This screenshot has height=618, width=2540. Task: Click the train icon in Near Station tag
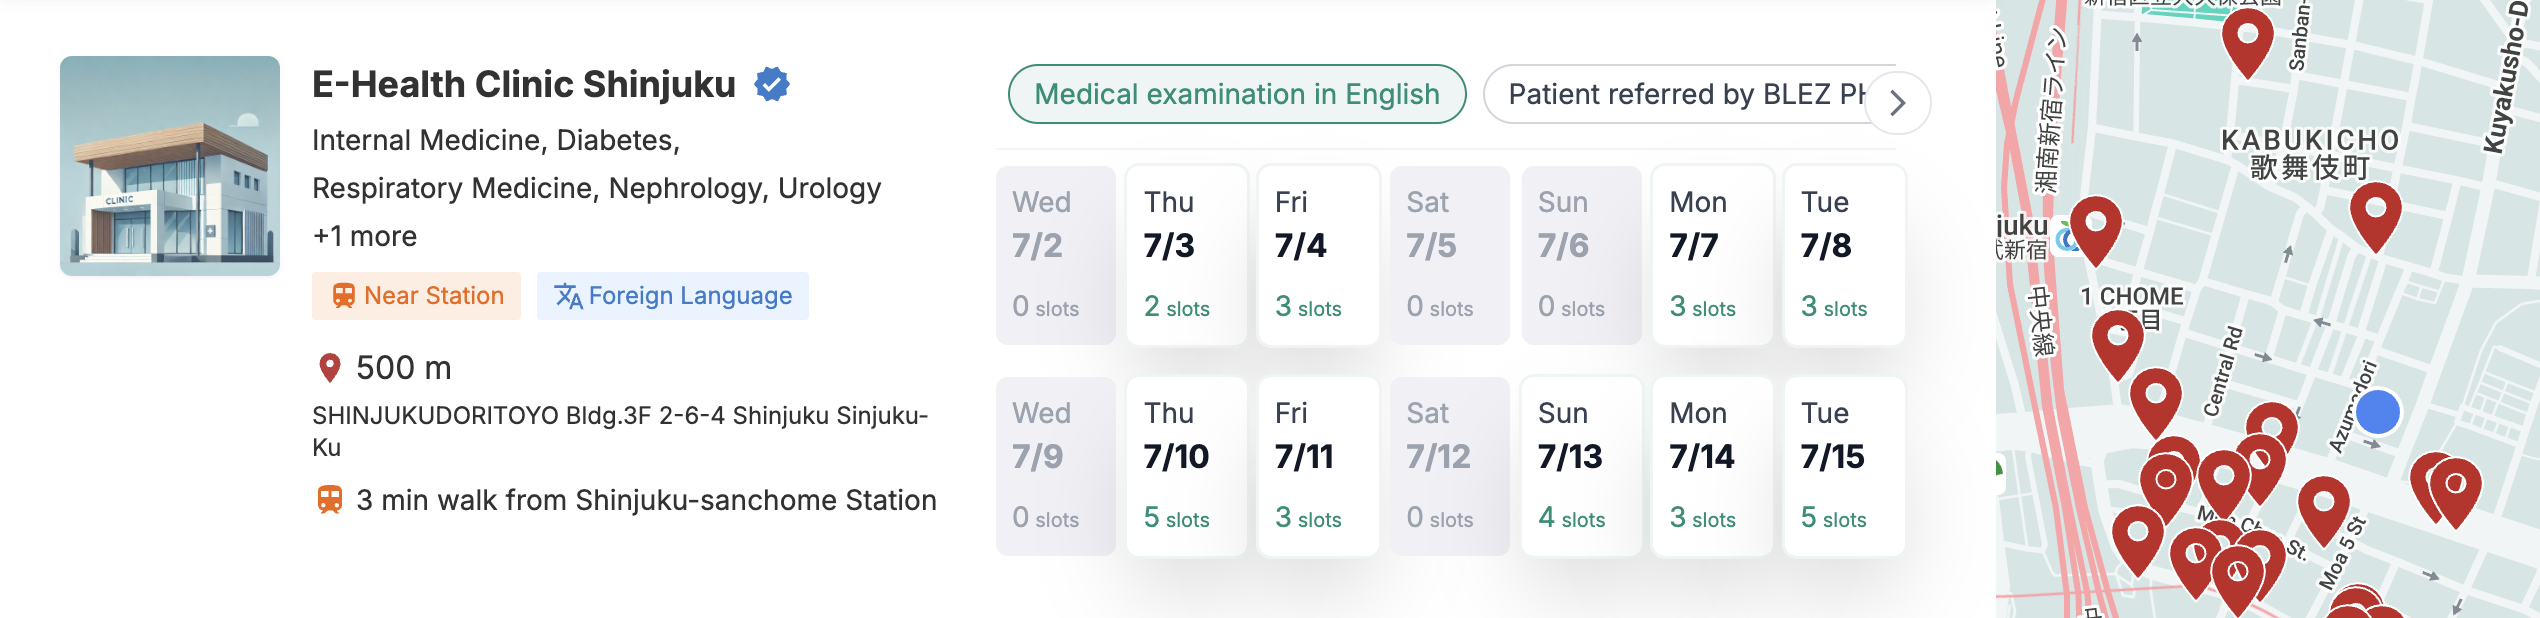[343, 296]
